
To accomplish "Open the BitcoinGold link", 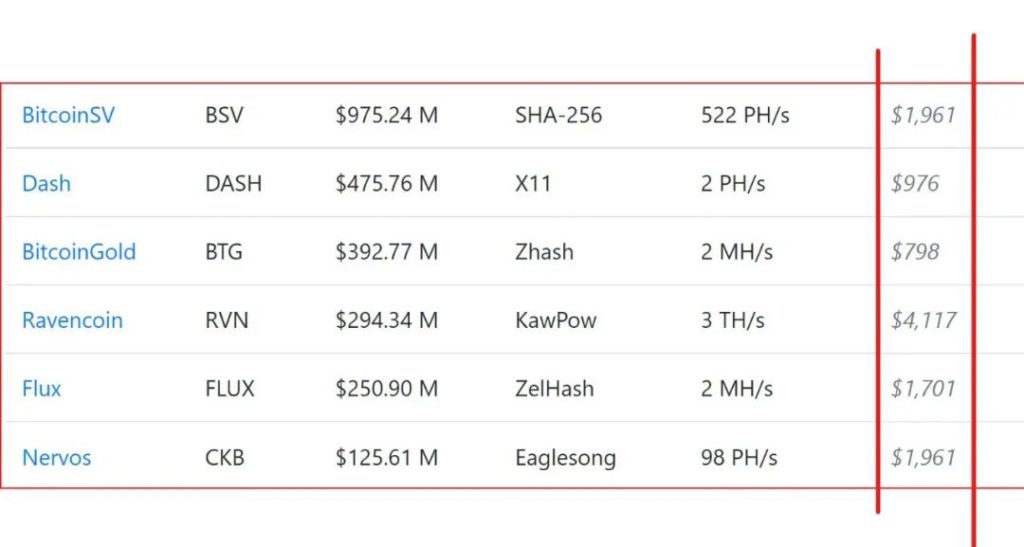I will [79, 252].
